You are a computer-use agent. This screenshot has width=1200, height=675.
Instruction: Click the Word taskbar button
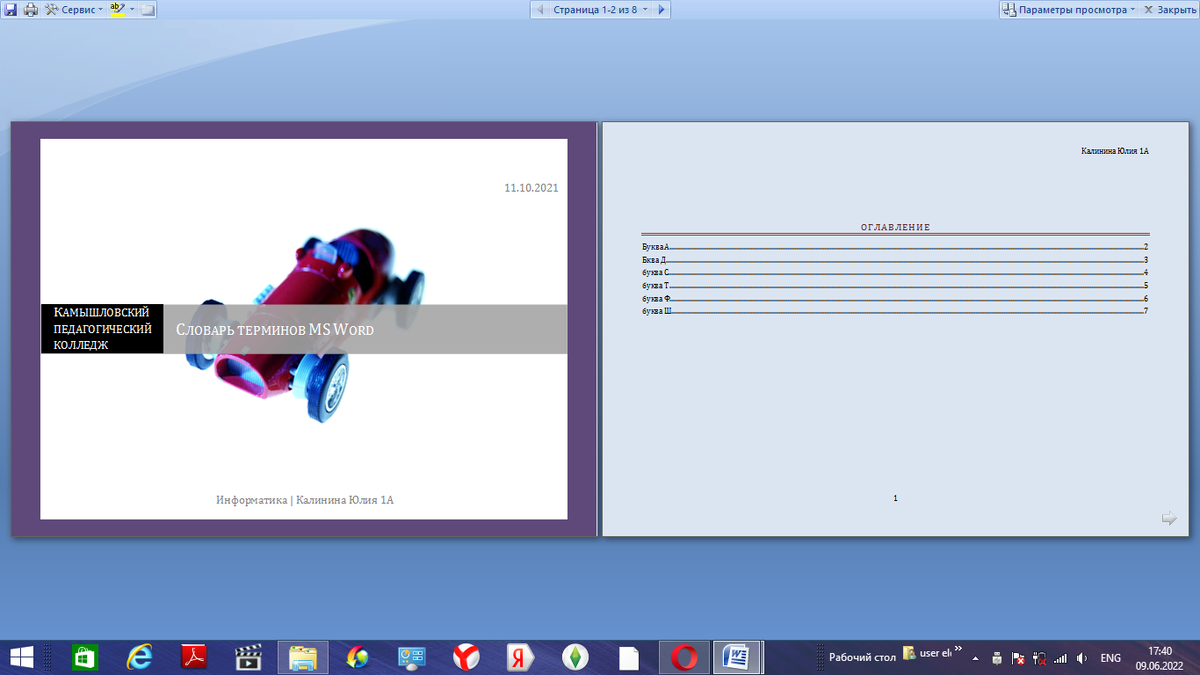738,657
